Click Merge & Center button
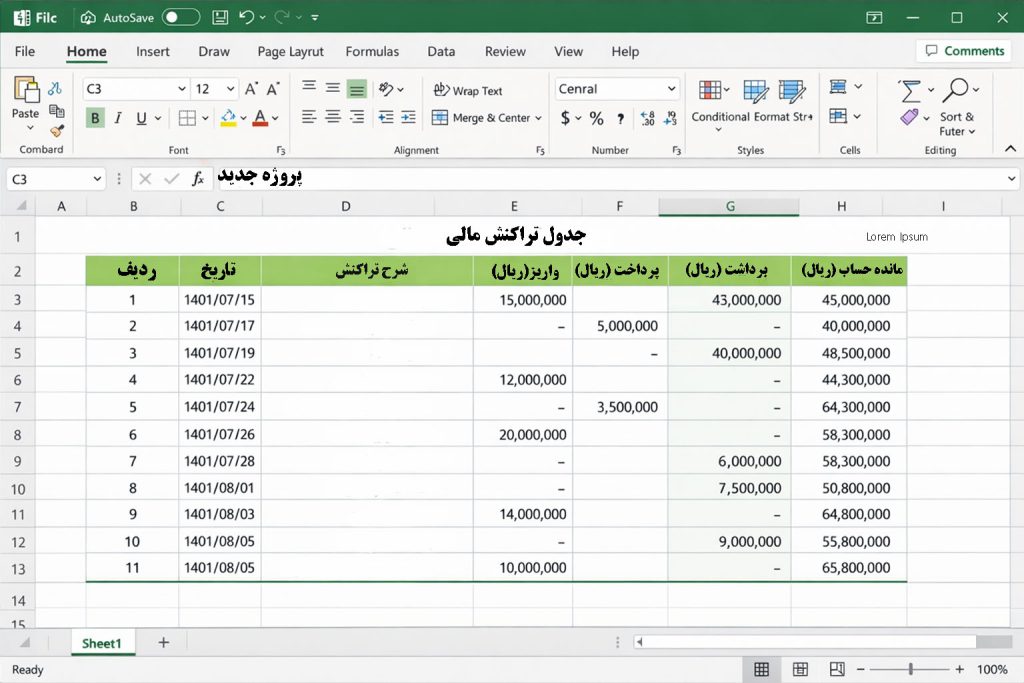Screen dimensions: 1024x683 click(481, 118)
